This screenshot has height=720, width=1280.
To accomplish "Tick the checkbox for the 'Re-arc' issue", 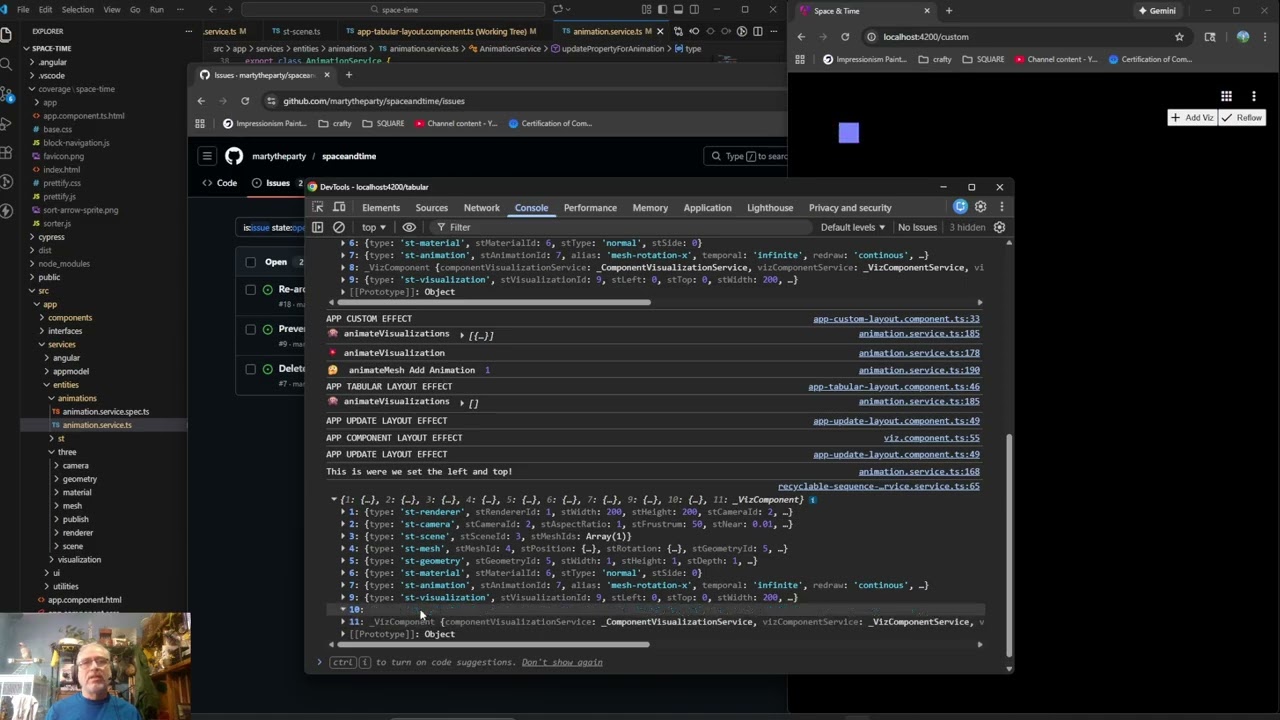I will (251, 289).
